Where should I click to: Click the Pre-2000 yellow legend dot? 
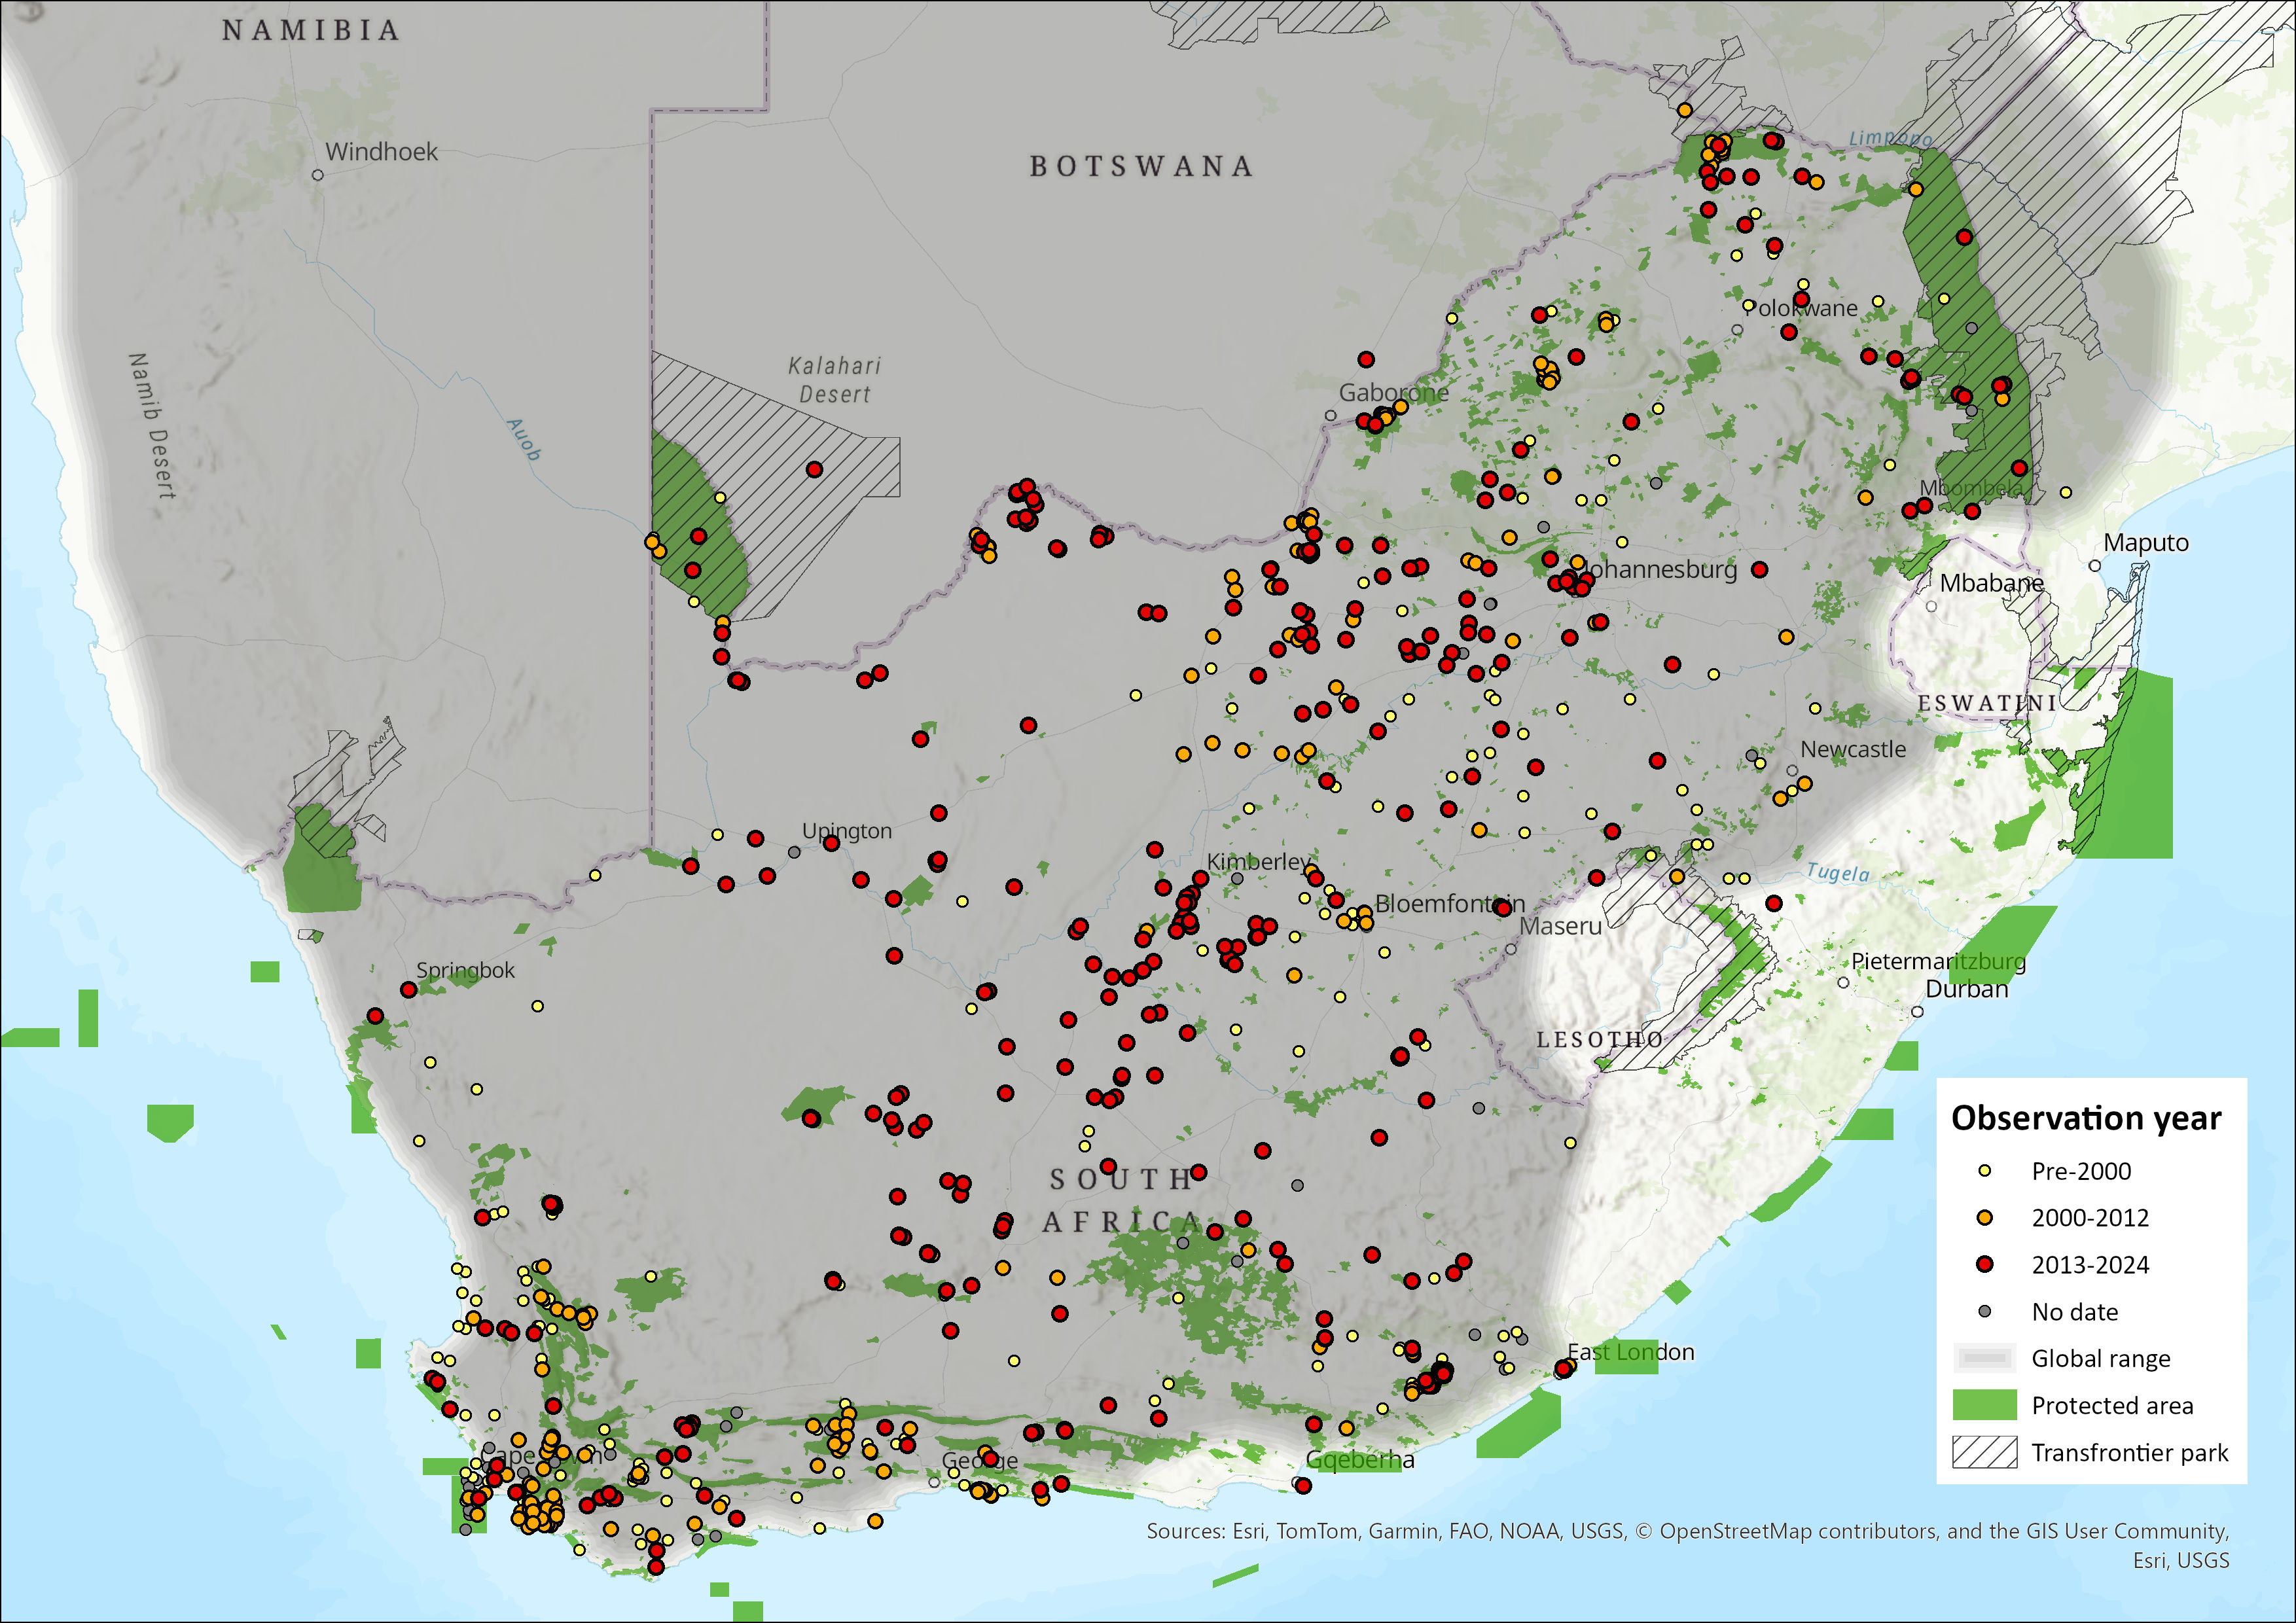[1985, 1171]
